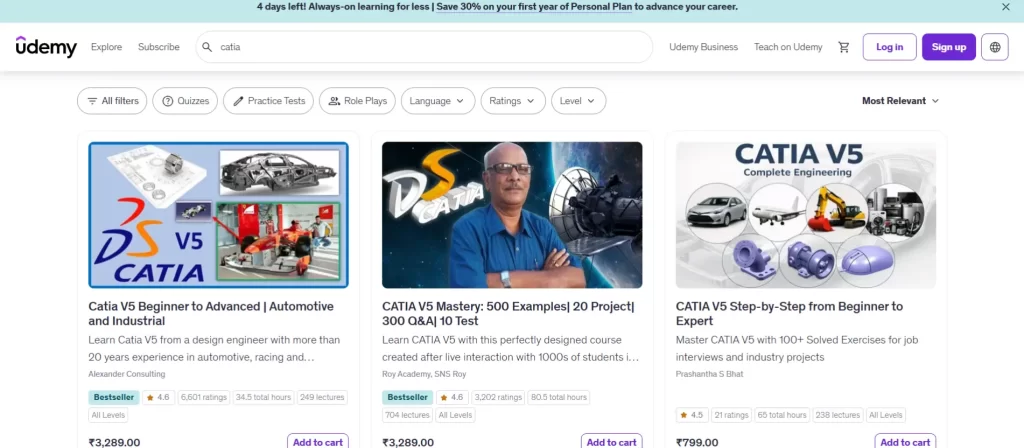Click the Alexander Consulting instructor name
The height and width of the screenshot is (448, 1024).
[x=127, y=374]
